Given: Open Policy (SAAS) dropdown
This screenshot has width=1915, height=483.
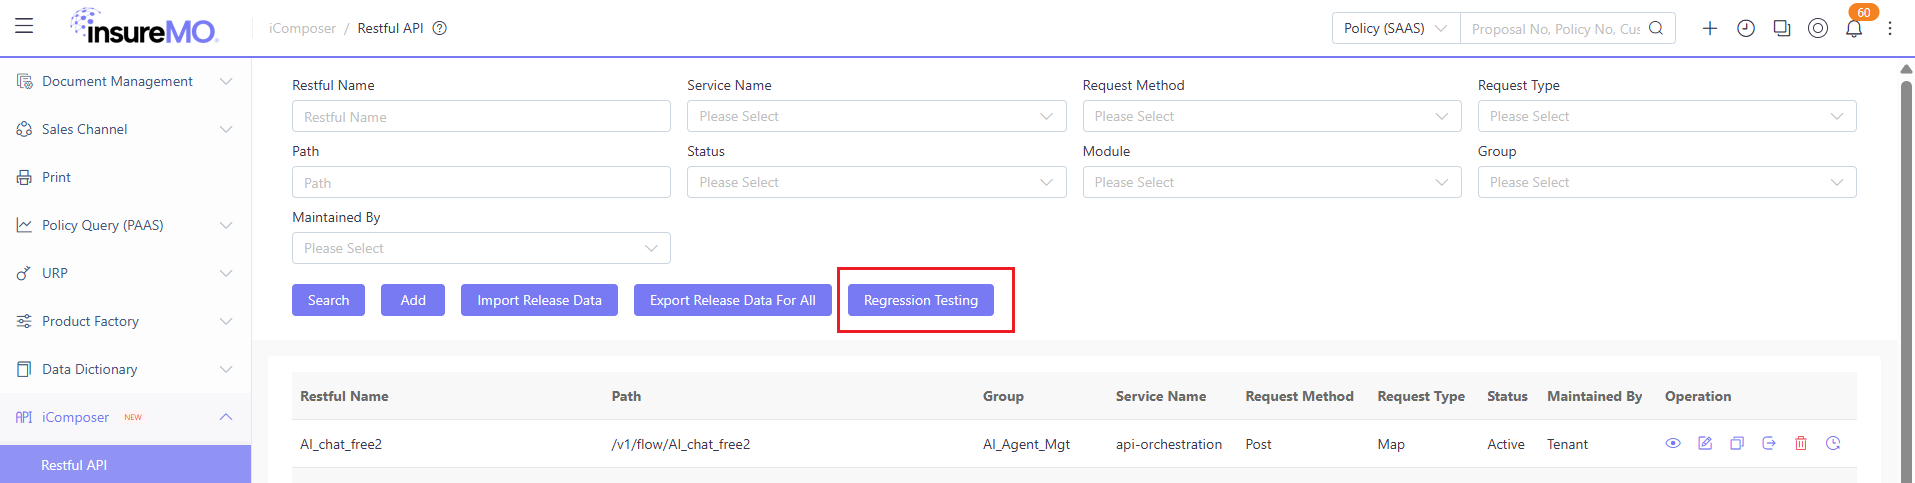Looking at the screenshot, I should [1396, 28].
